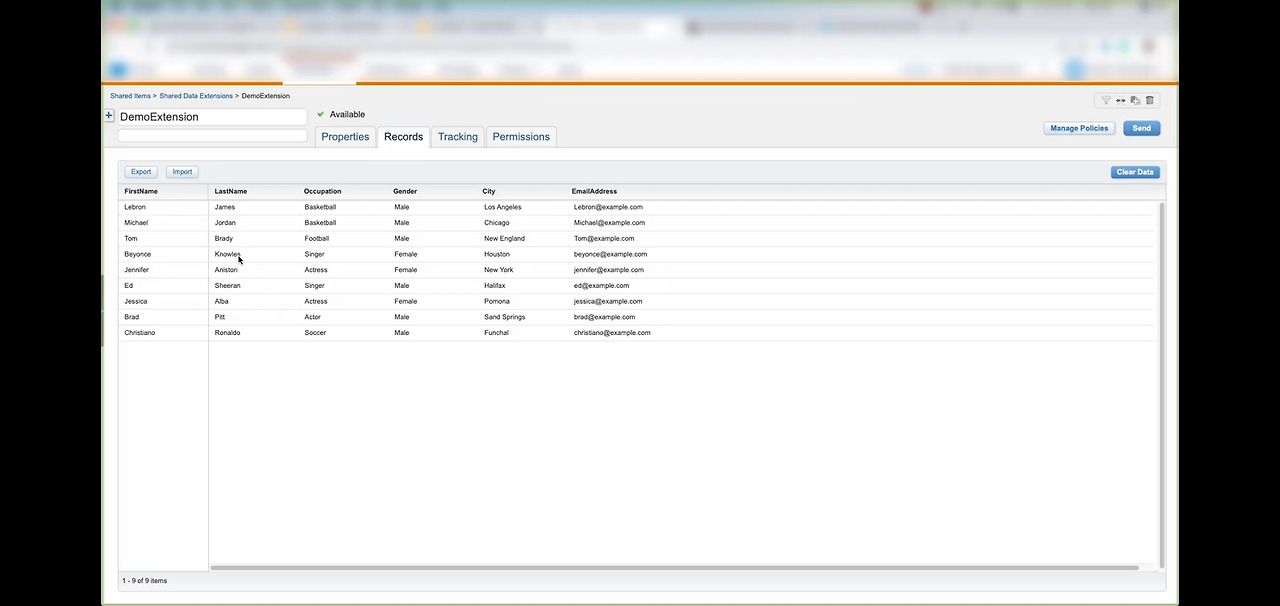Sort by EmailAddress column header

(594, 191)
